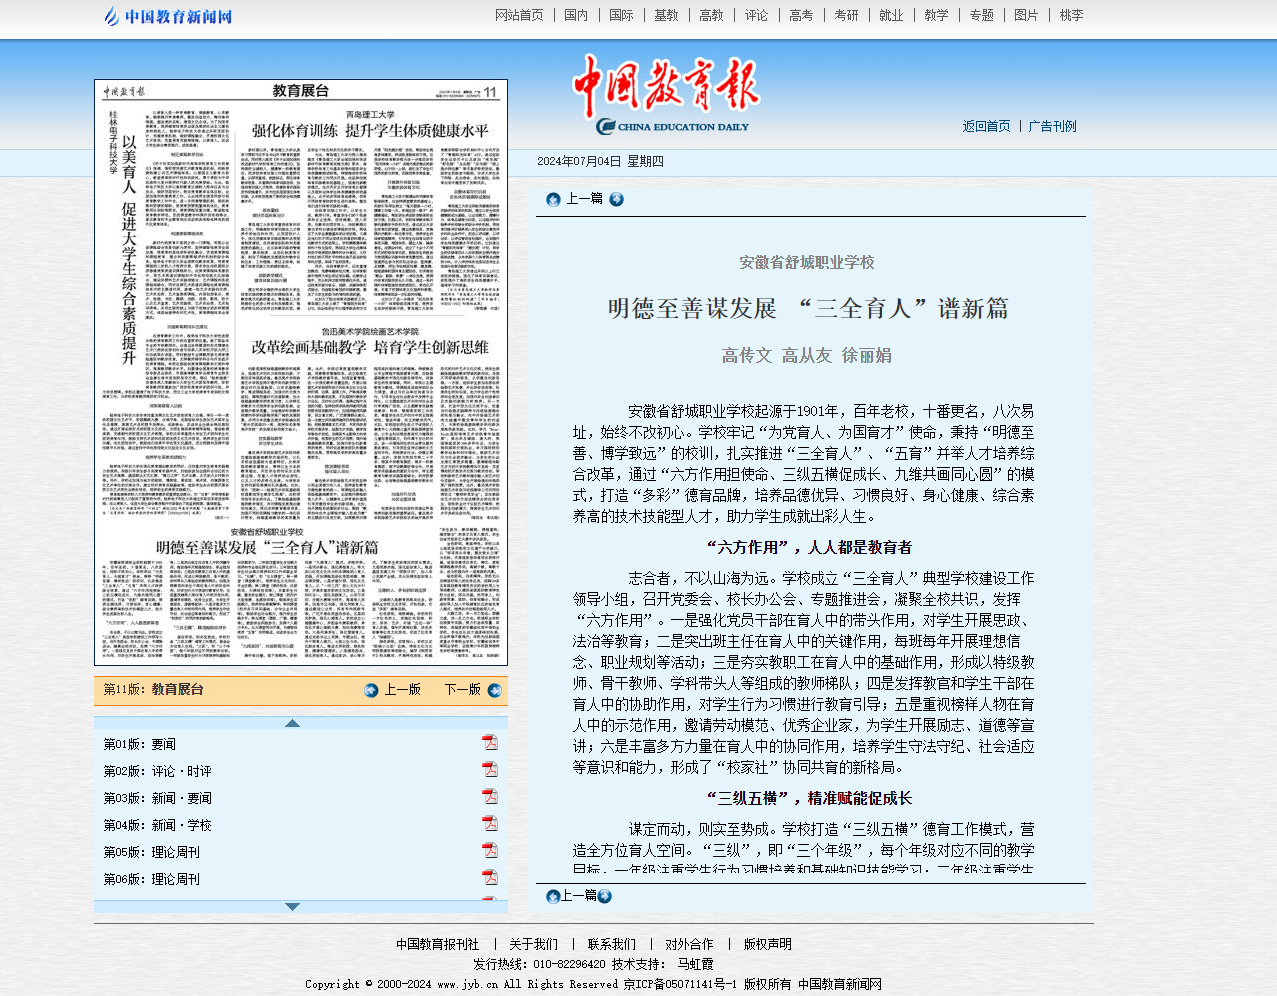Open the 桃李 nav item
The width and height of the screenshot is (1277, 996).
pyautogui.click(x=1071, y=15)
